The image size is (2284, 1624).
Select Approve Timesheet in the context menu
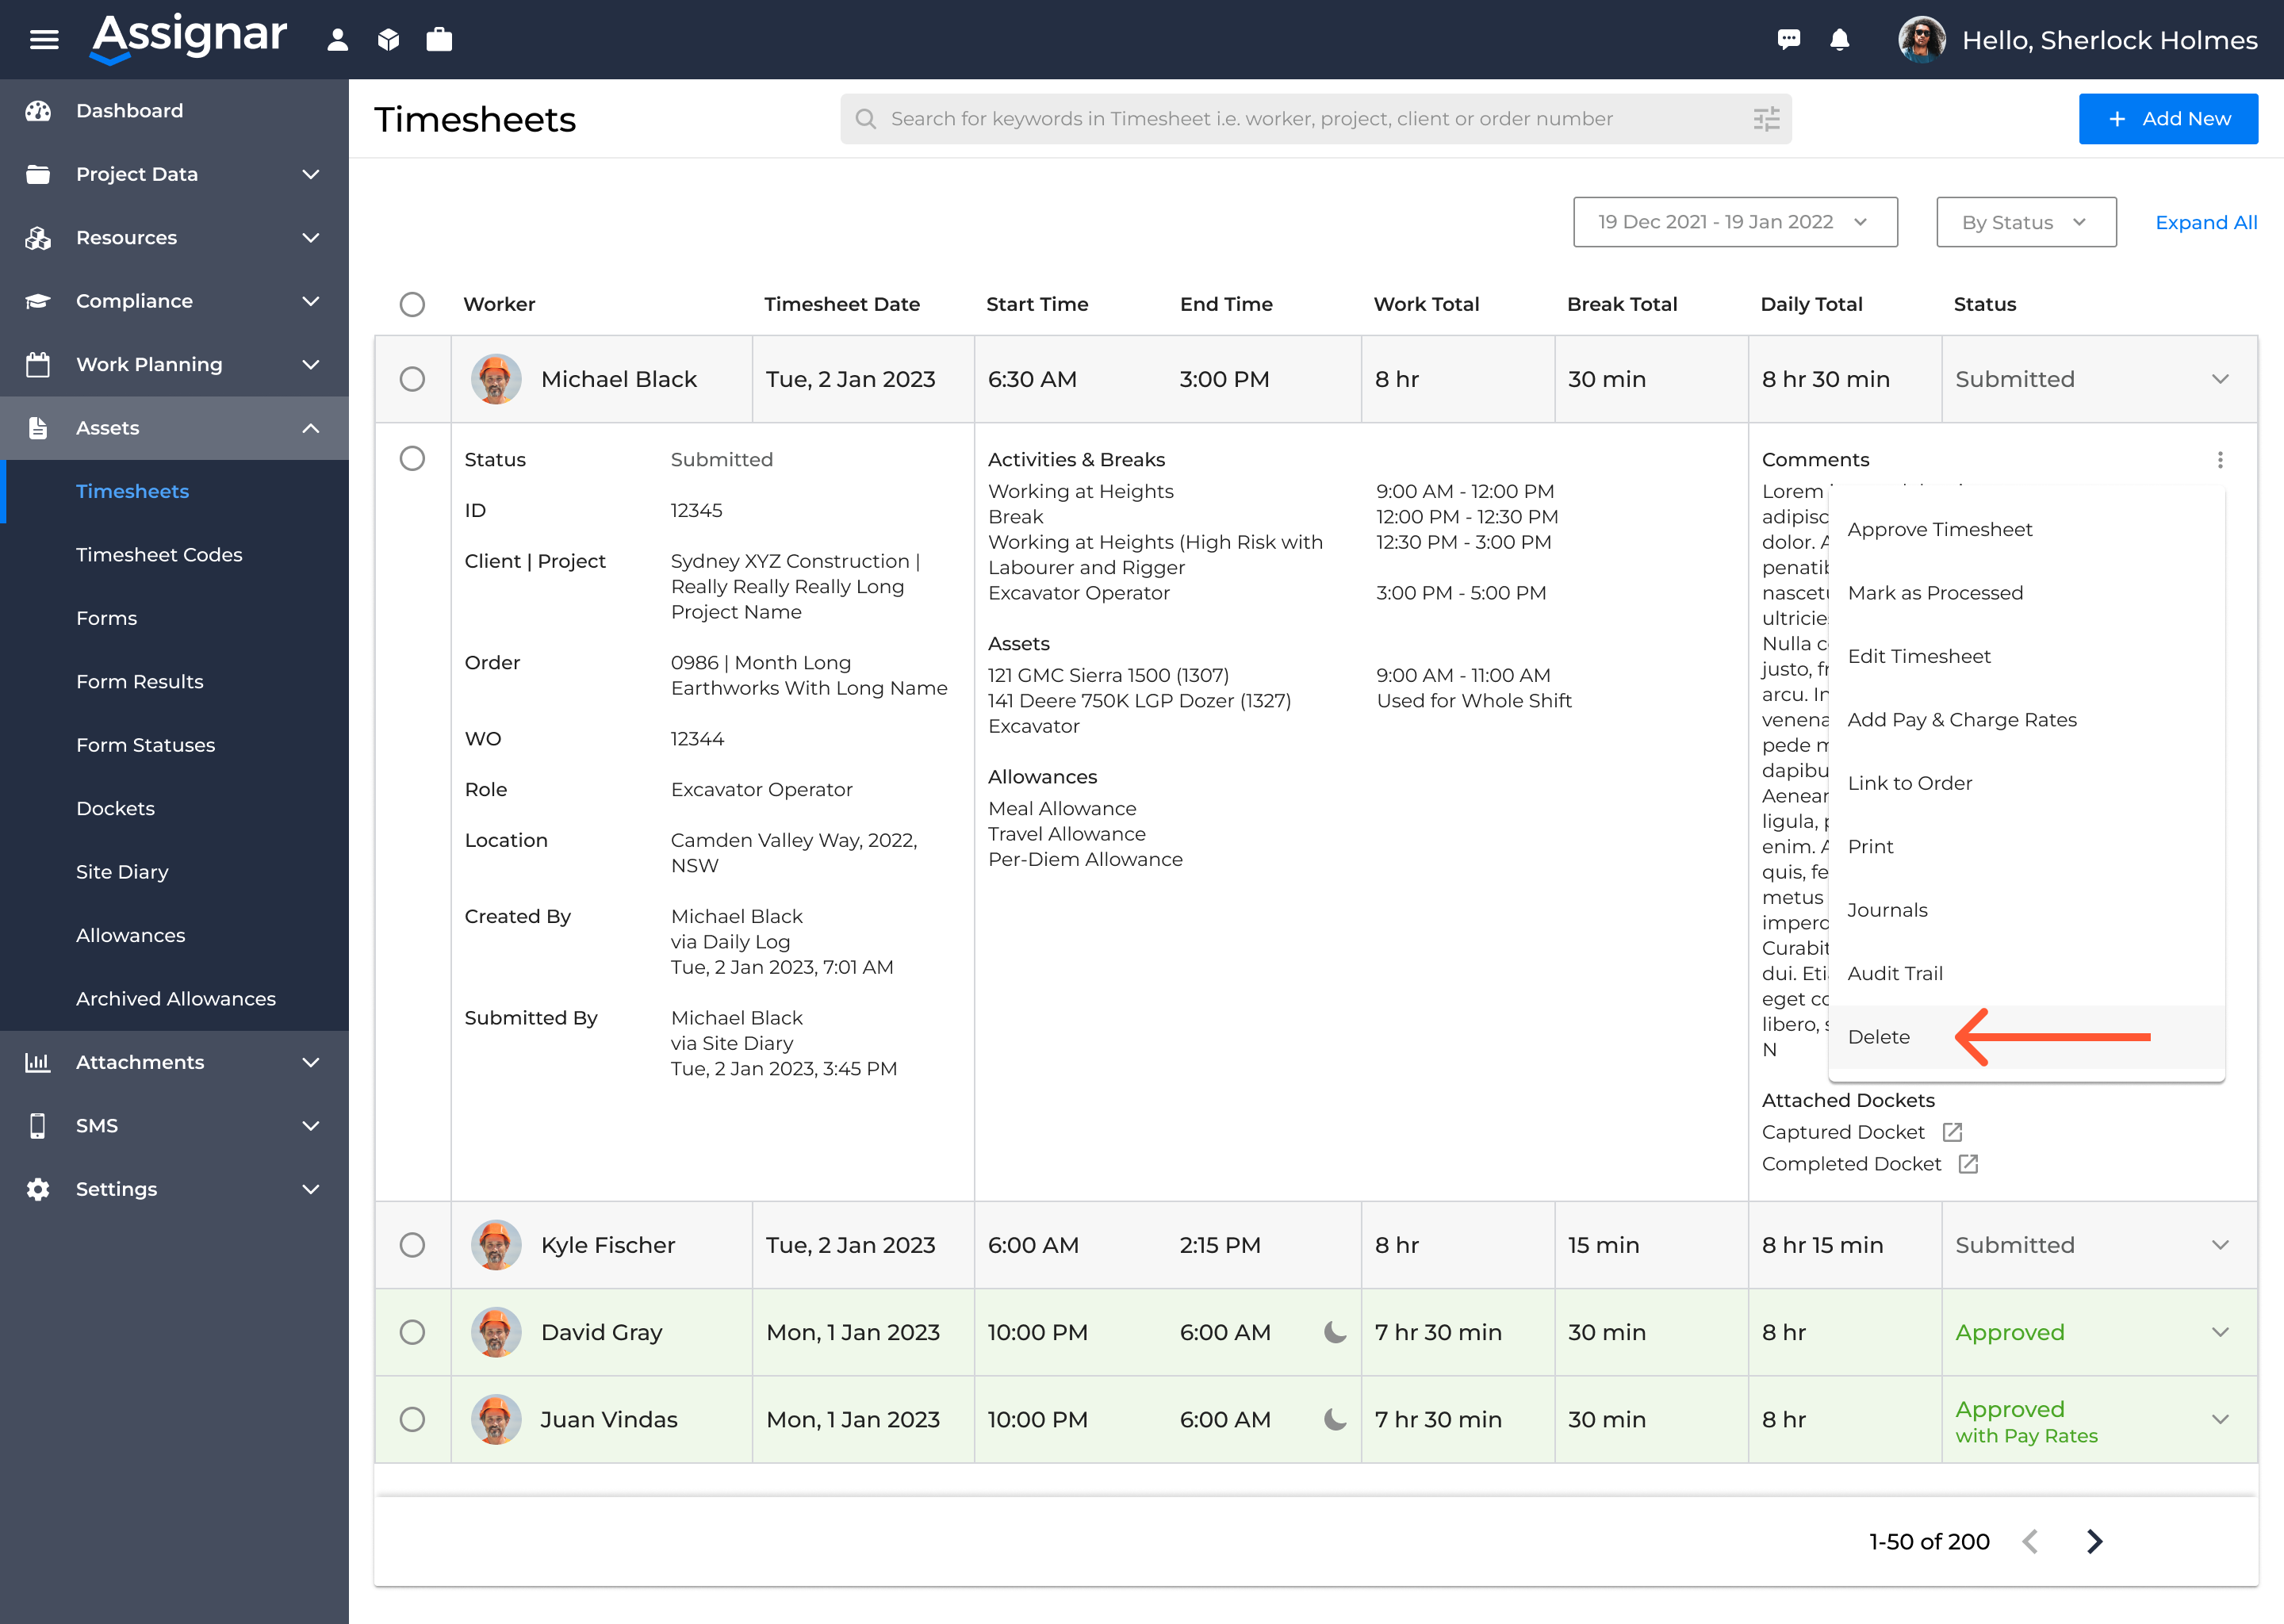click(1940, 529)
